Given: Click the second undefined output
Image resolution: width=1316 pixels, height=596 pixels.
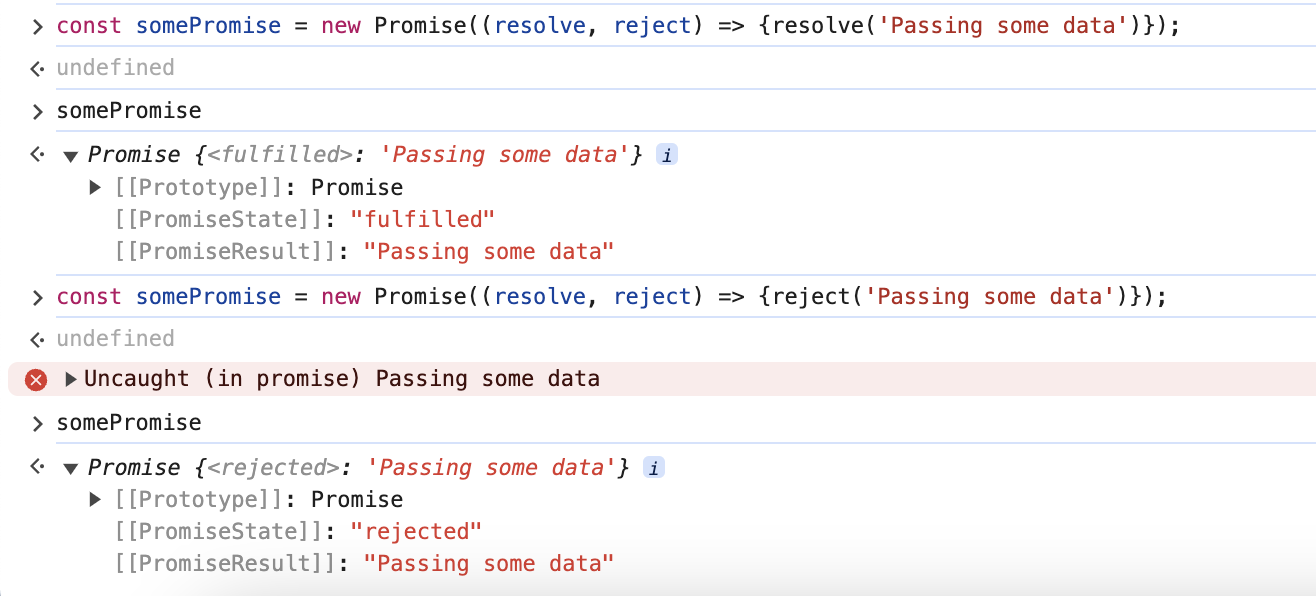Looking at the screenshot, I should point(115,339).
